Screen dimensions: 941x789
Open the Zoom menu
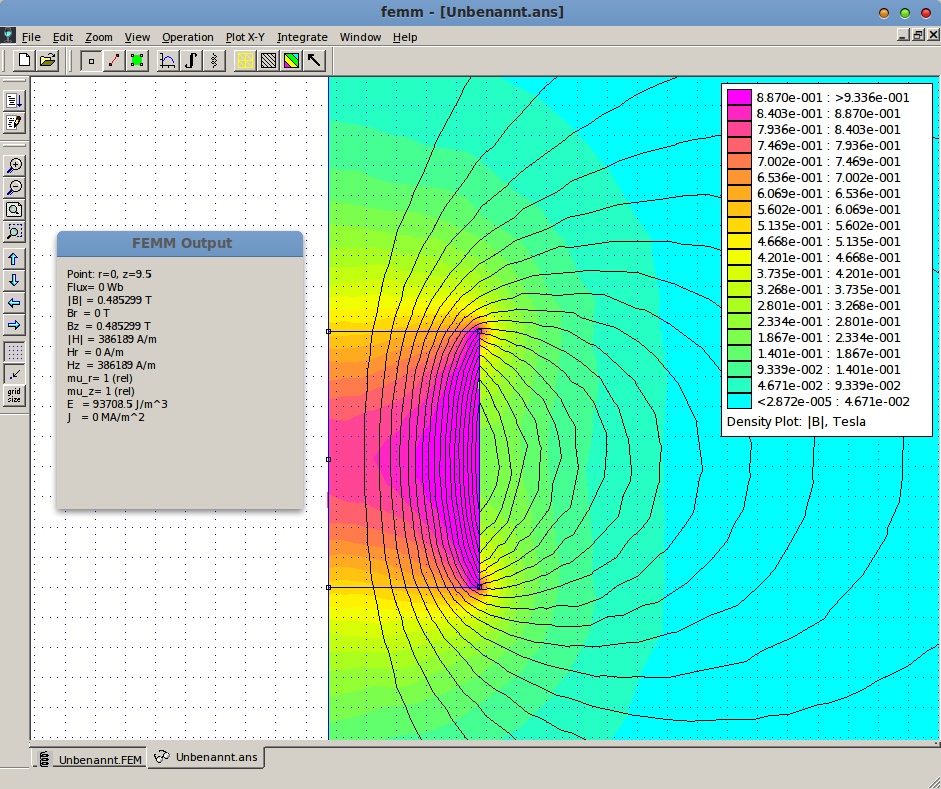click(99, 37)
